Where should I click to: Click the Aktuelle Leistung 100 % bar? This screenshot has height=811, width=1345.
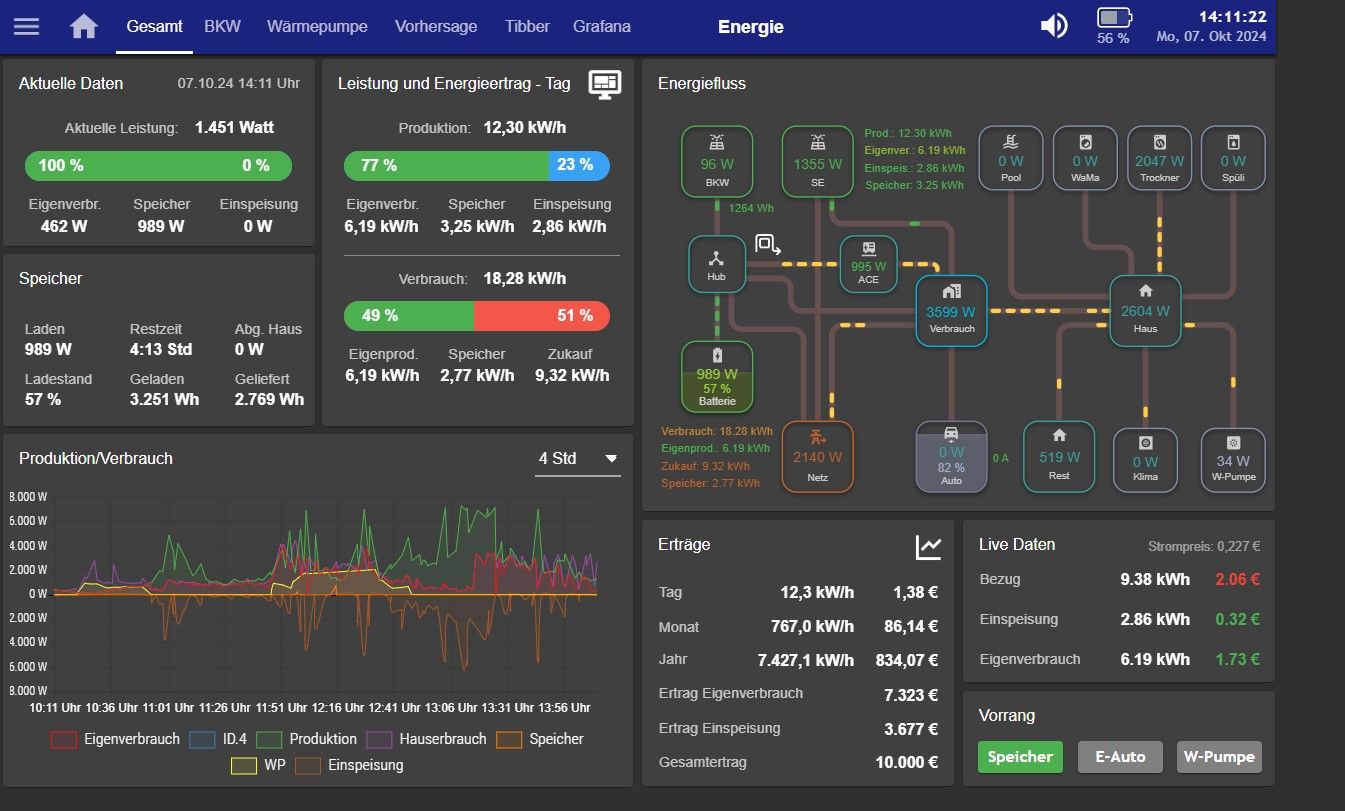coord(158,166)
